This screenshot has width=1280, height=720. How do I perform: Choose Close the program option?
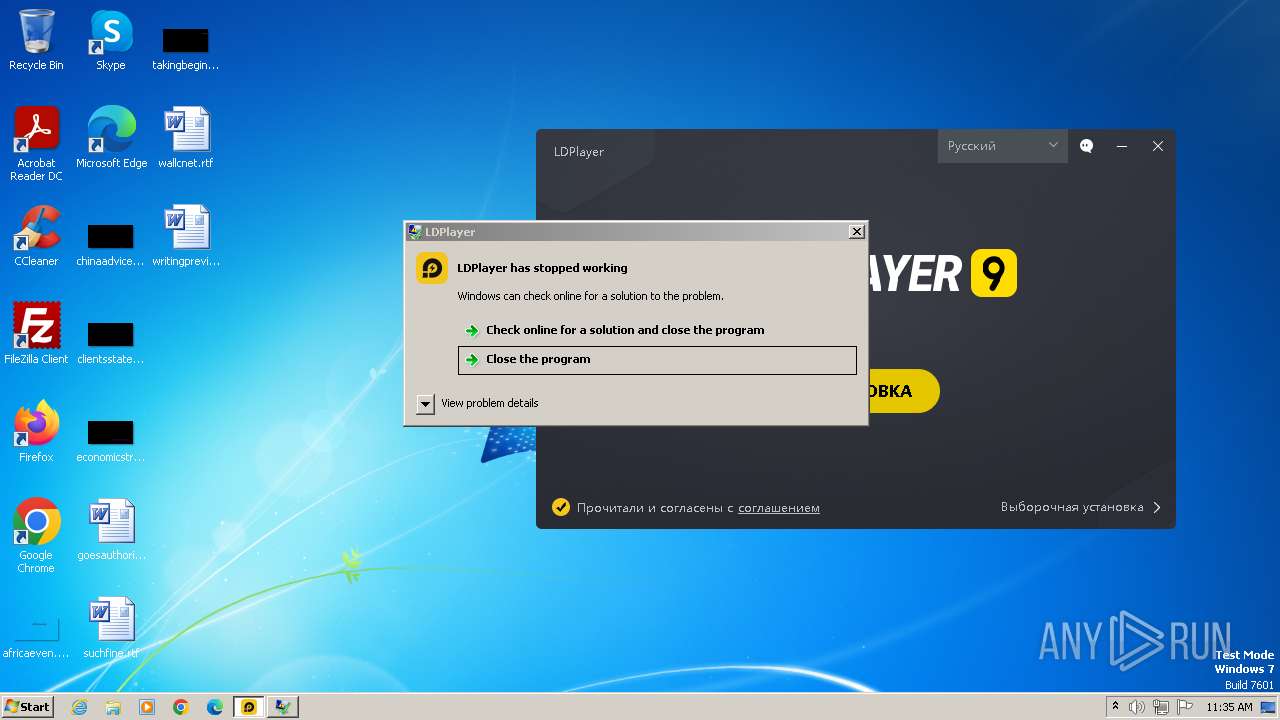657,360
